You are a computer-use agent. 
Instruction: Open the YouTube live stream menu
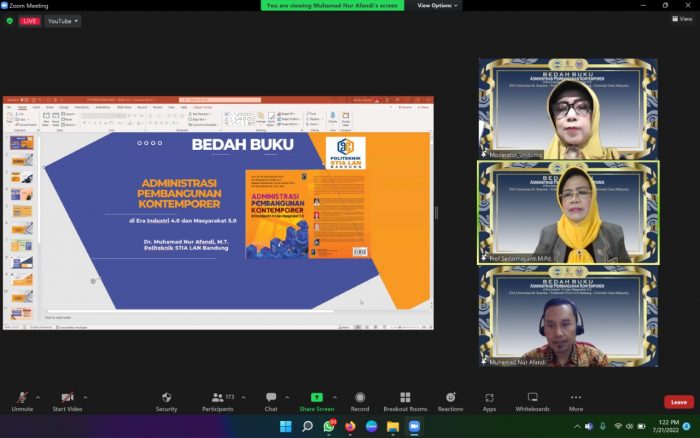(63, 20)
